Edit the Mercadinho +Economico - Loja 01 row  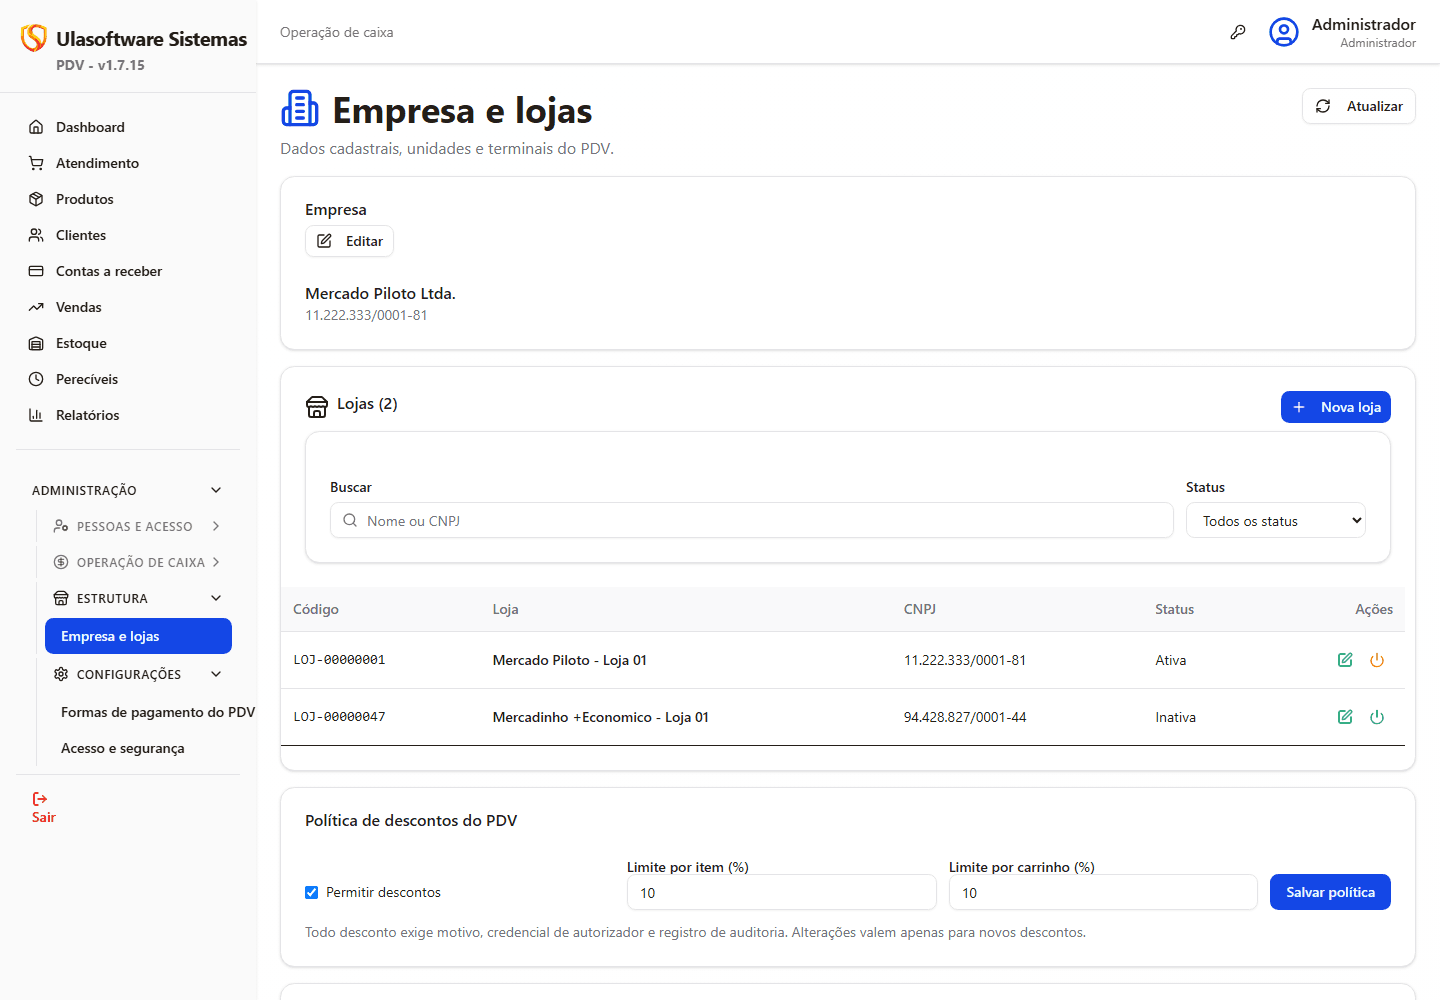pyautogui.click(x=1345, y=717)
